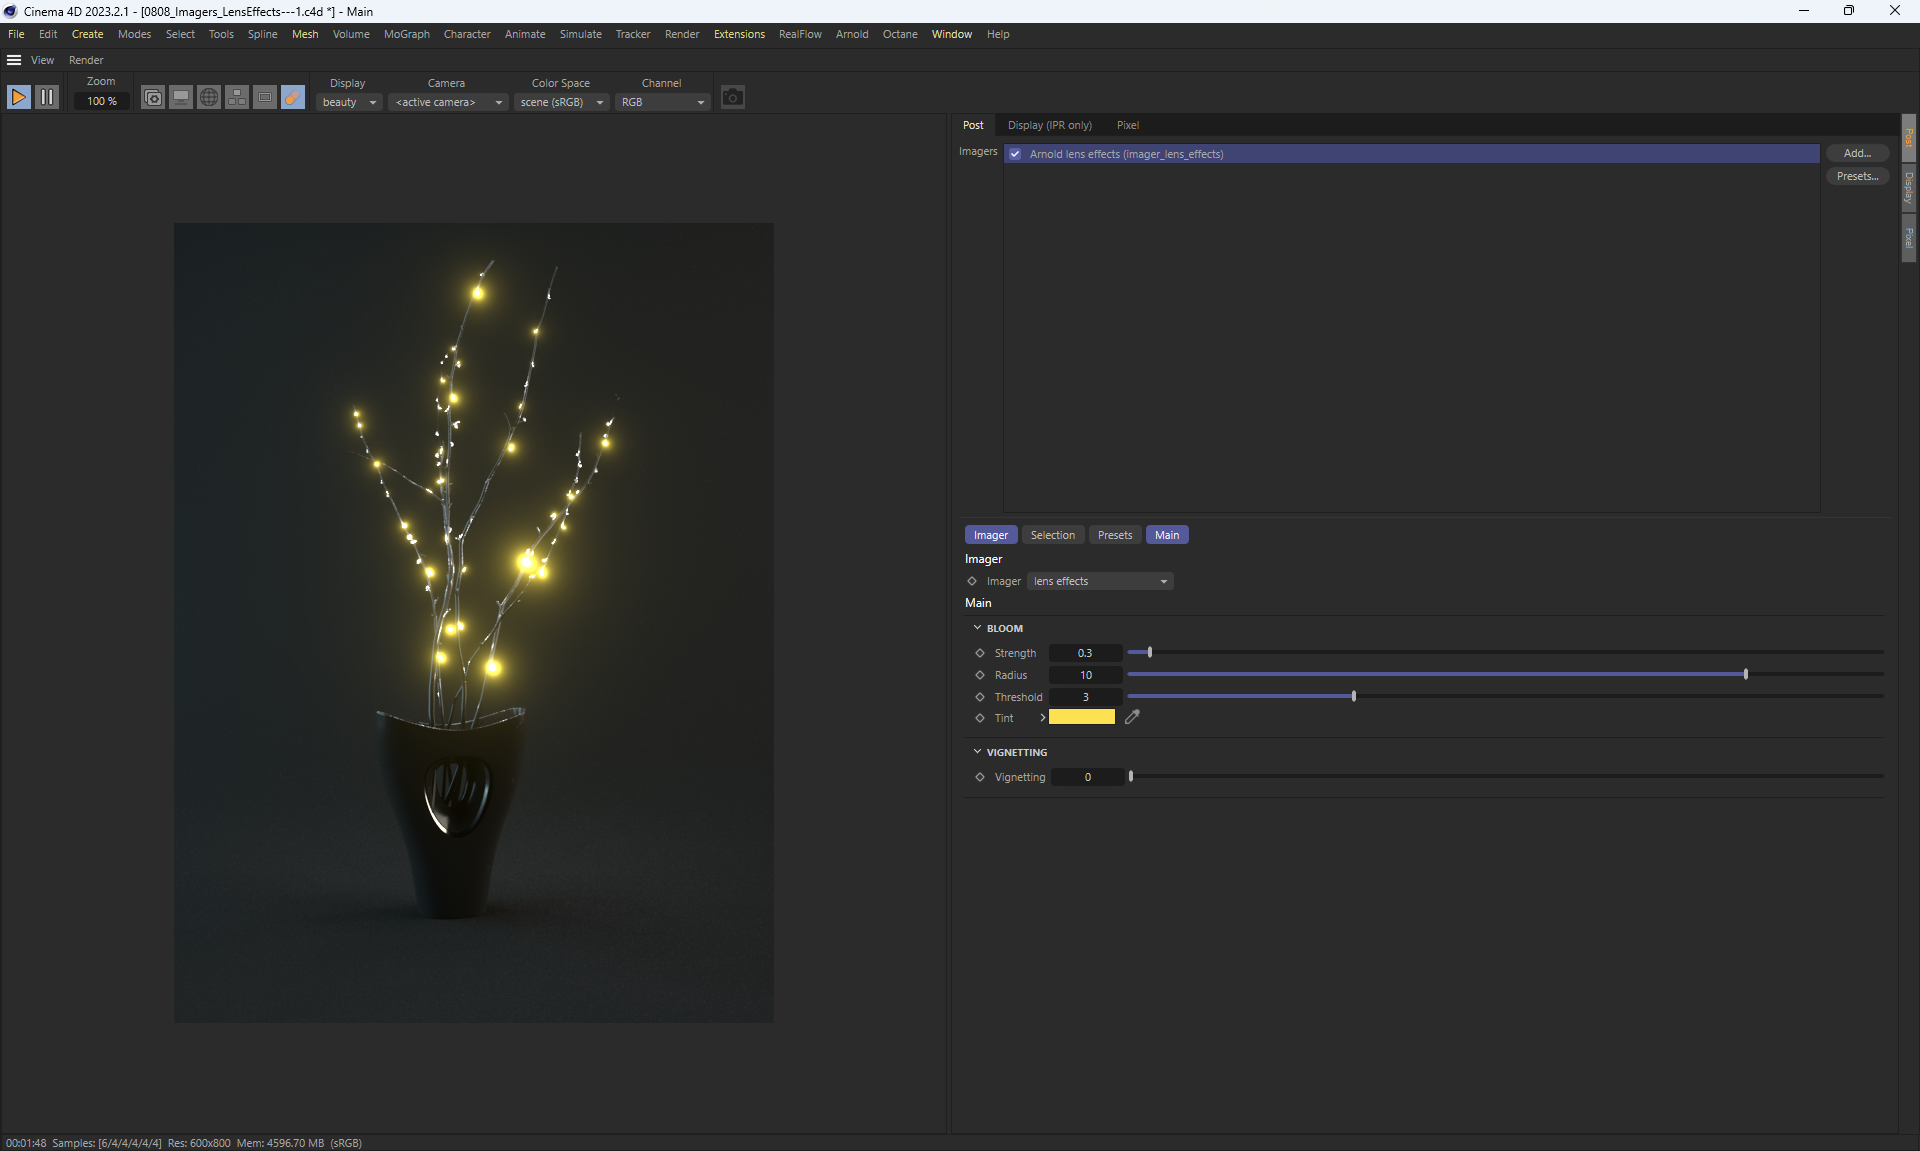Collapse the BLOOM section
This screenshot has width=1920, height=1151.
point(977,628)
